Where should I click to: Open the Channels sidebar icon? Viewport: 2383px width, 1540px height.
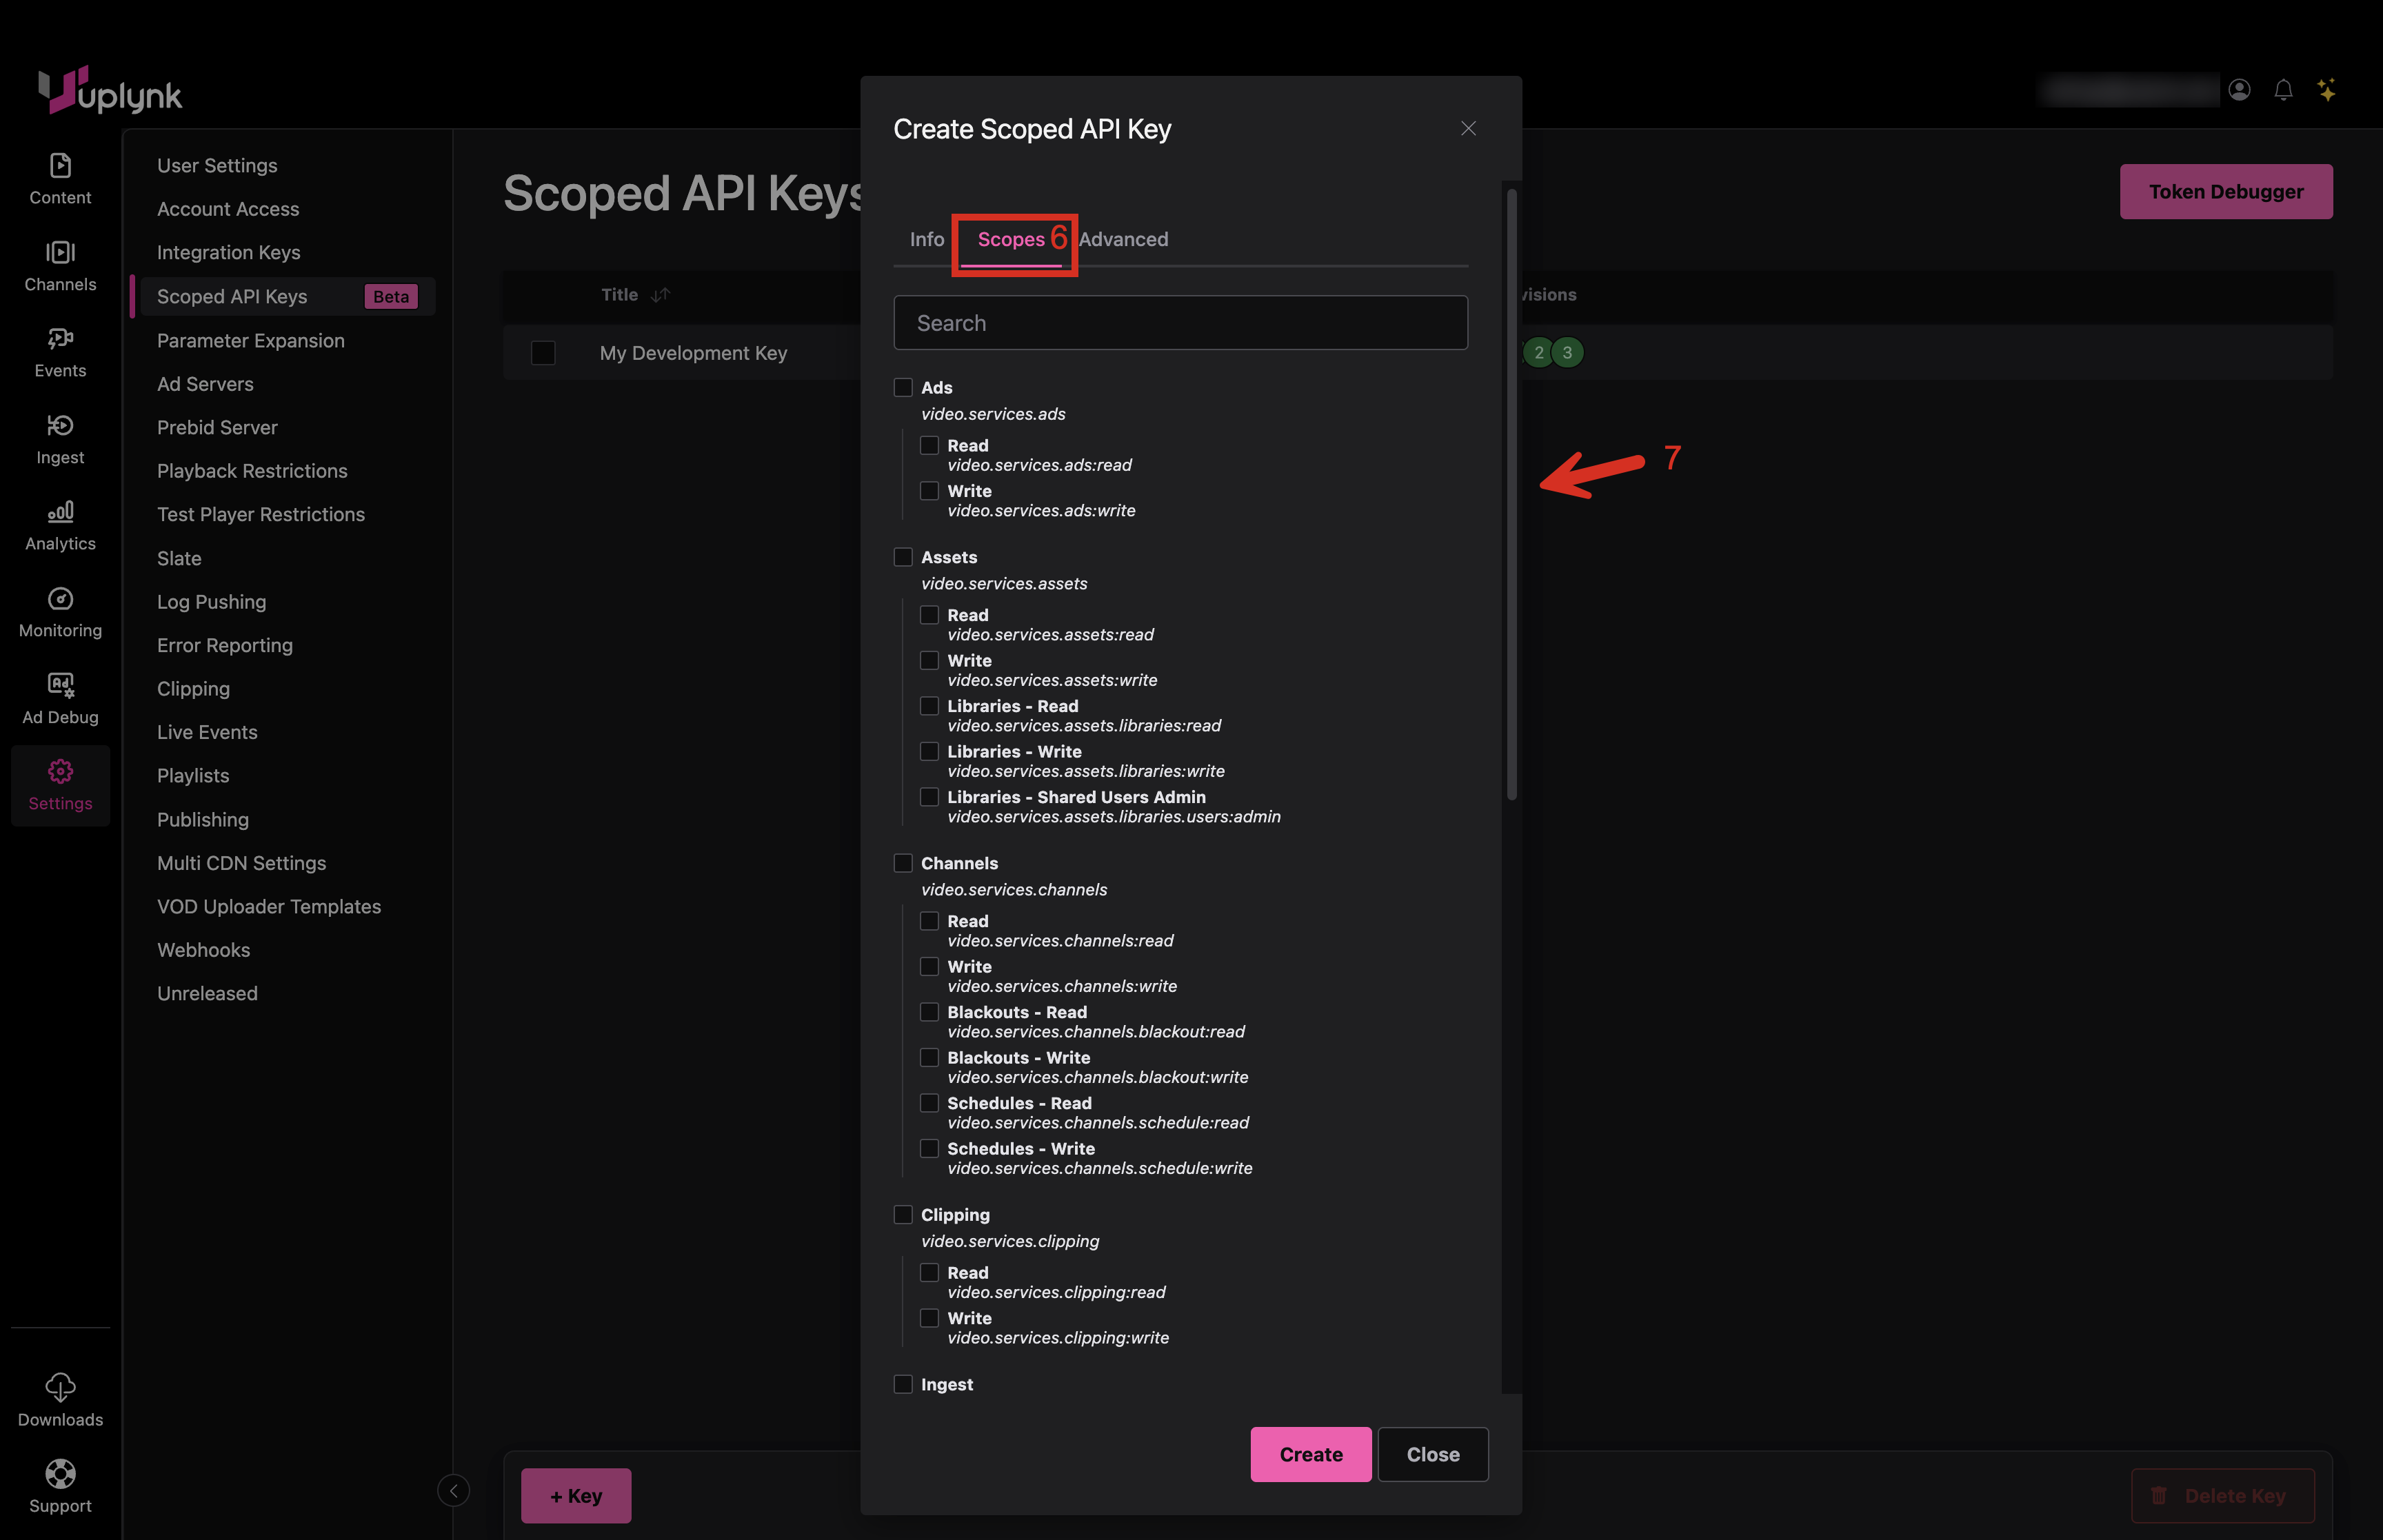point(60,253)
